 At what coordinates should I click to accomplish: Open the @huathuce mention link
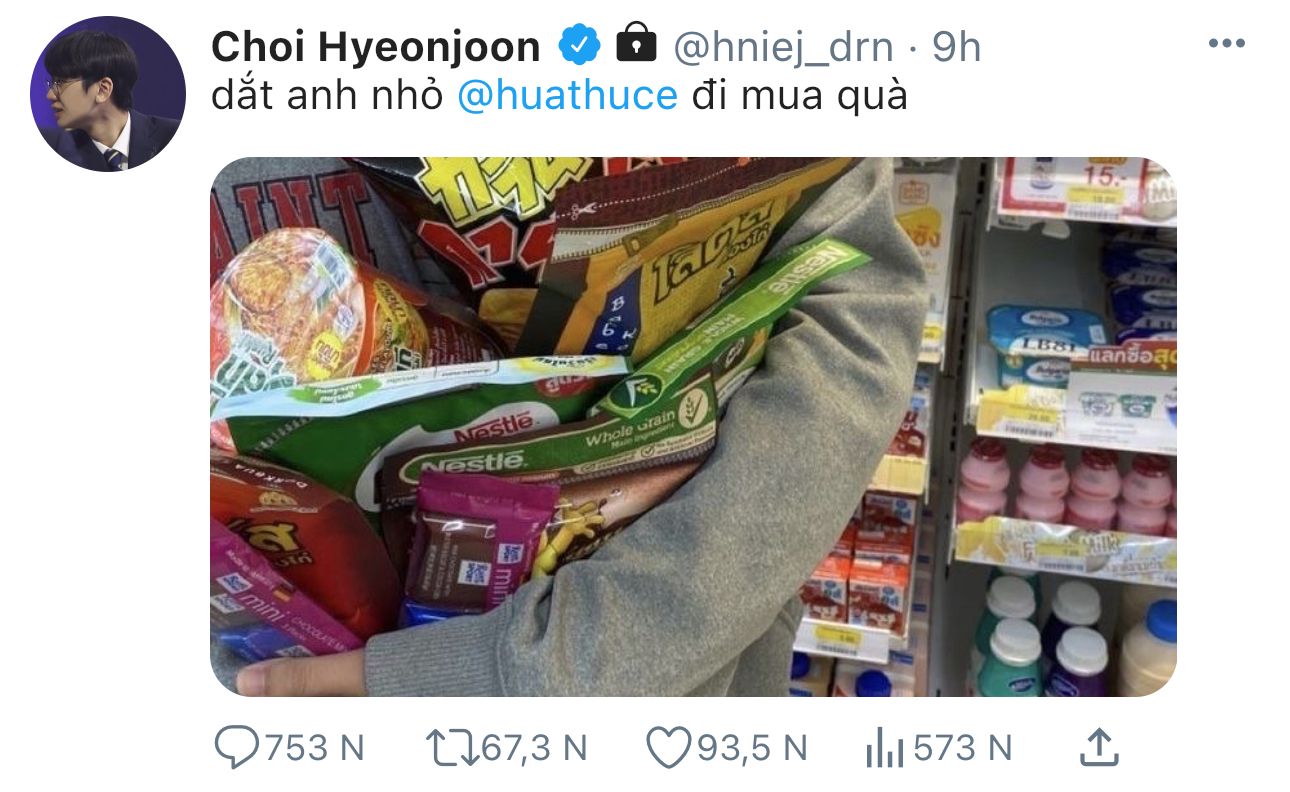coord(567,96)
